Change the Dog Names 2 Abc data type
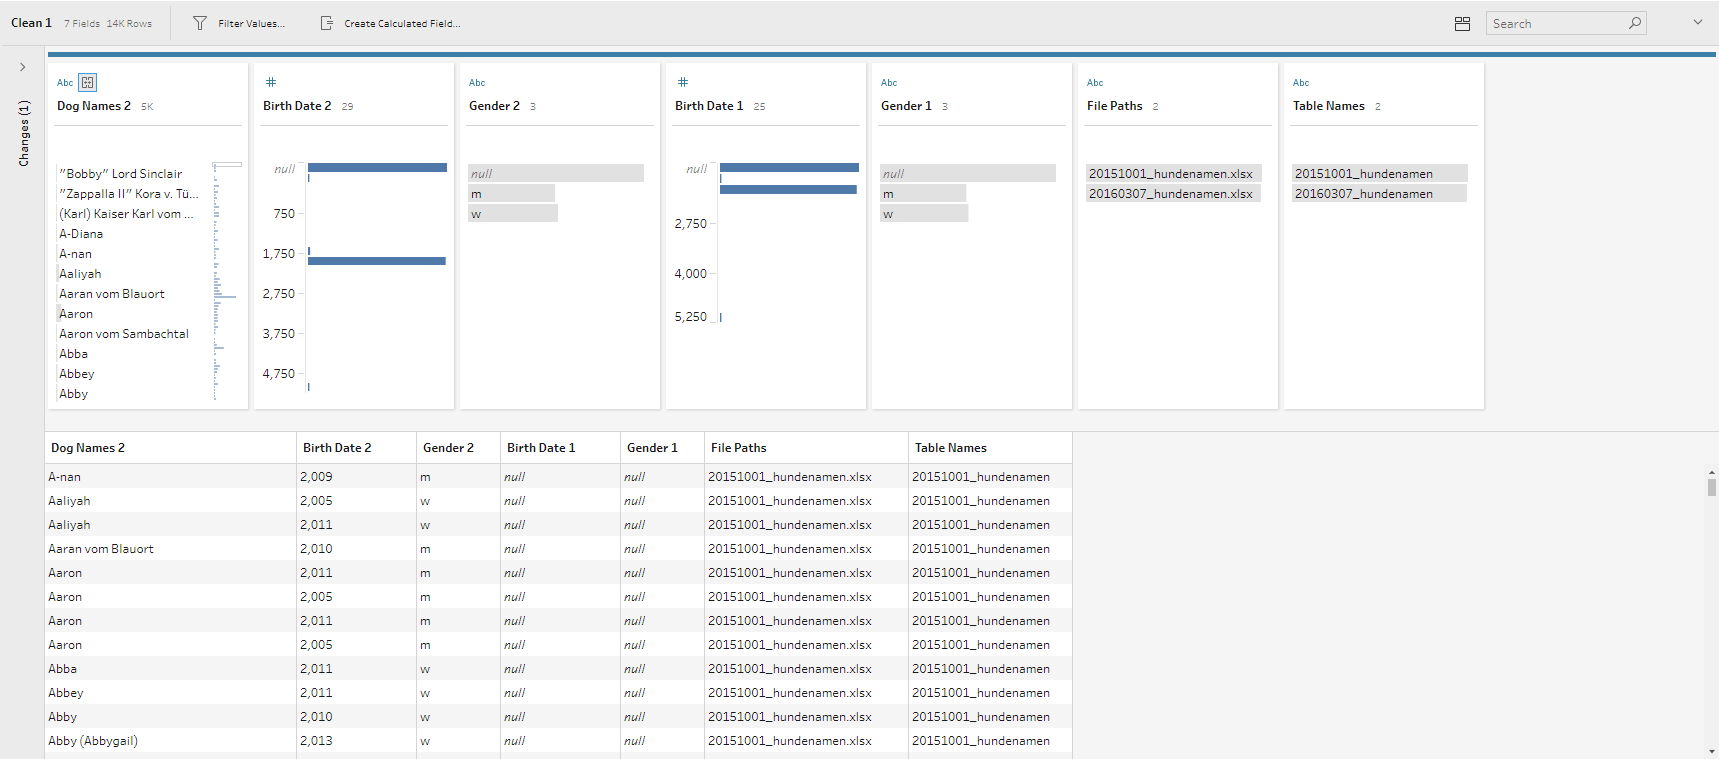This screenshot has width=1719, height=759. click(65, 83)
